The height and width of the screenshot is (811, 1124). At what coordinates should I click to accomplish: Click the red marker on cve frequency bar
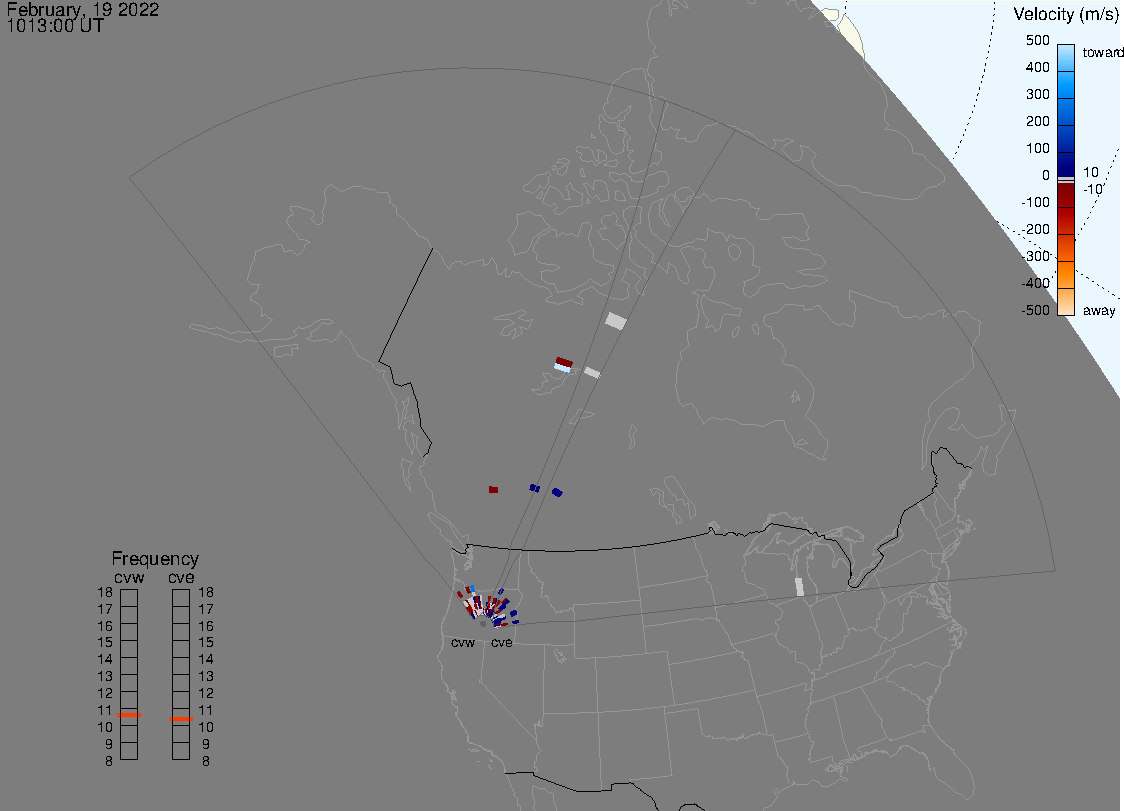coord(181,718)
